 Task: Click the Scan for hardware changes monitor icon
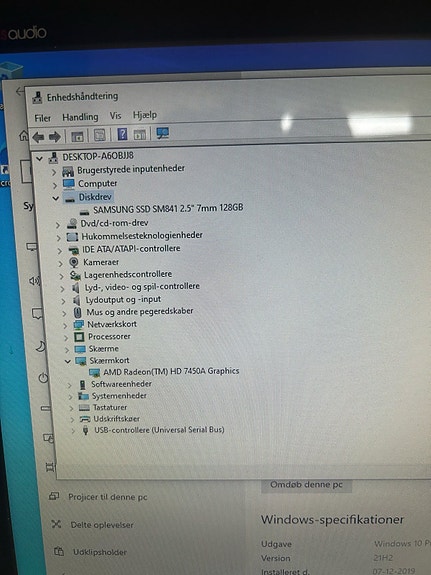[x=162, y=133]
